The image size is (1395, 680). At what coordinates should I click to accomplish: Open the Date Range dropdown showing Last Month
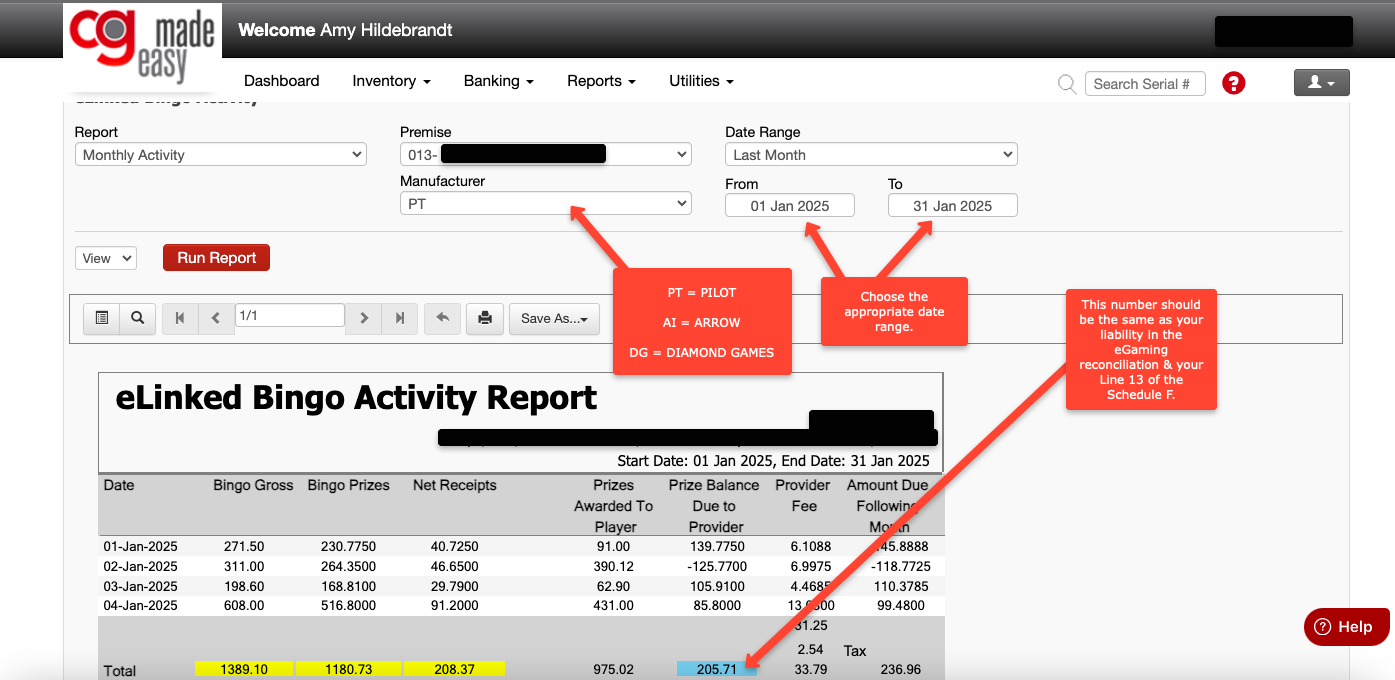(x=871, y=155)
